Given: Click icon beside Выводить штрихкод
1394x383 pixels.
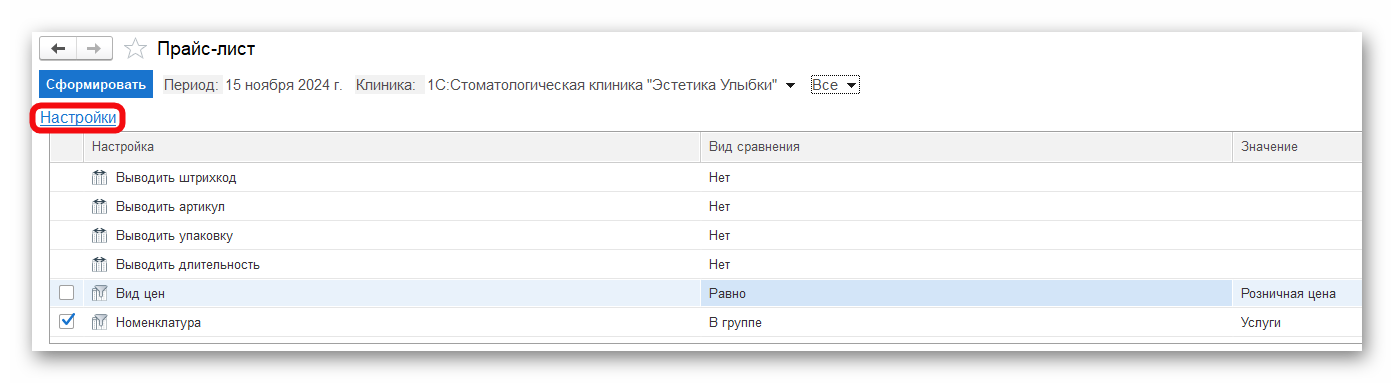Looking at the screenshot, I should [99, 178].
